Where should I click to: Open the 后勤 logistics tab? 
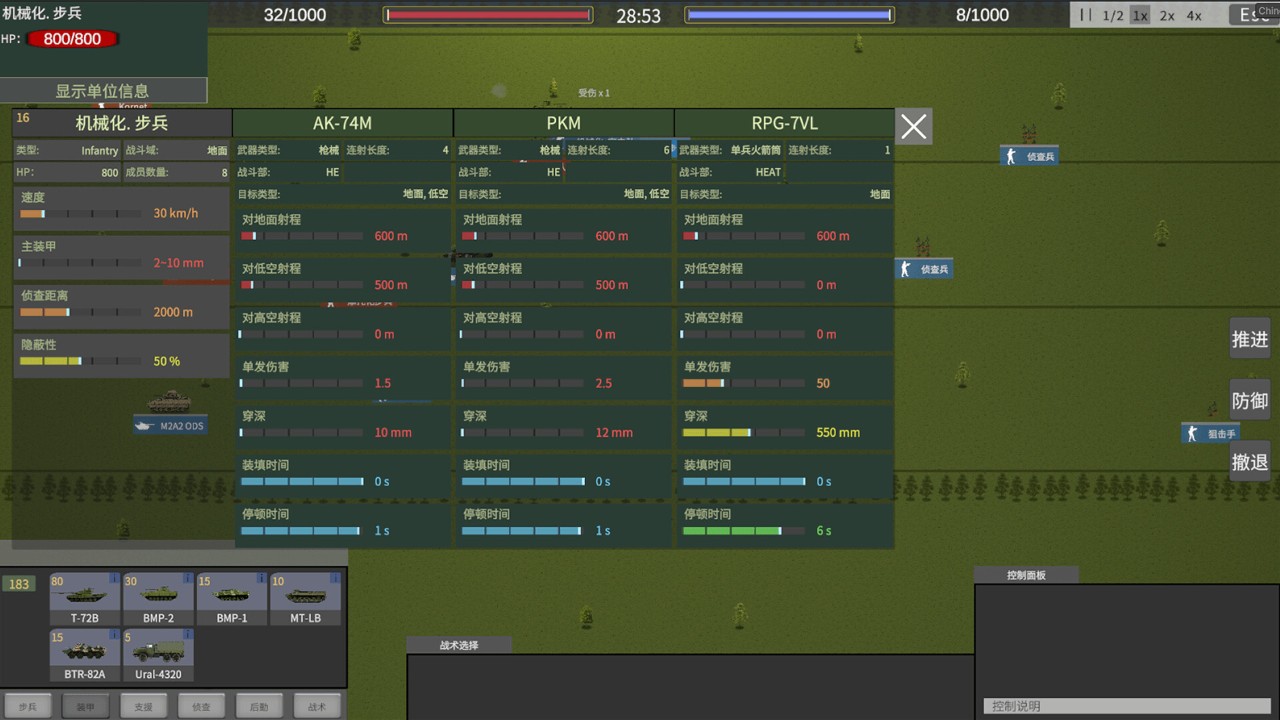(259, 706)
